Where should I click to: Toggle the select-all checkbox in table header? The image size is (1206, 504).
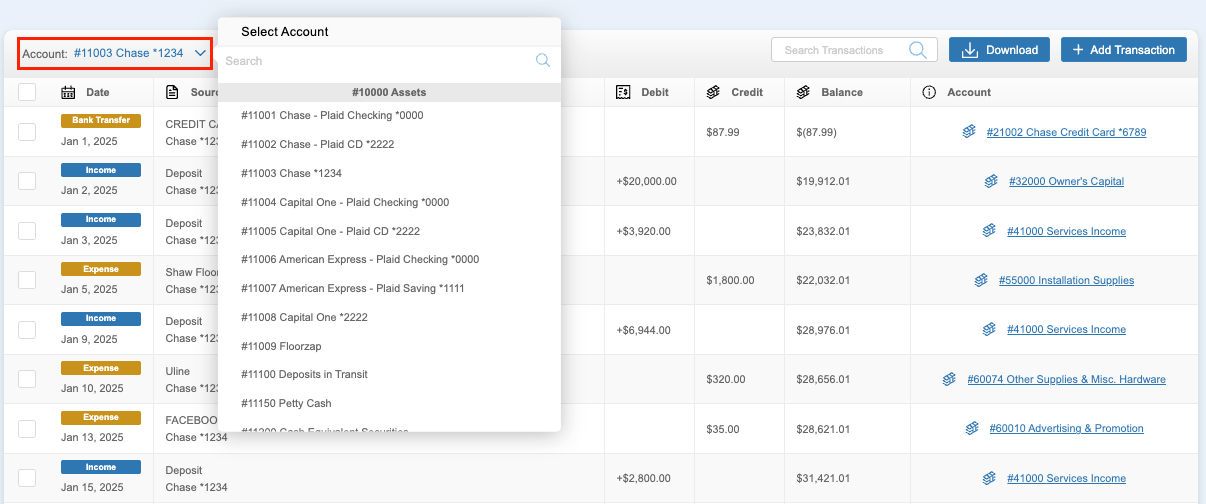[x=27, y=92]
